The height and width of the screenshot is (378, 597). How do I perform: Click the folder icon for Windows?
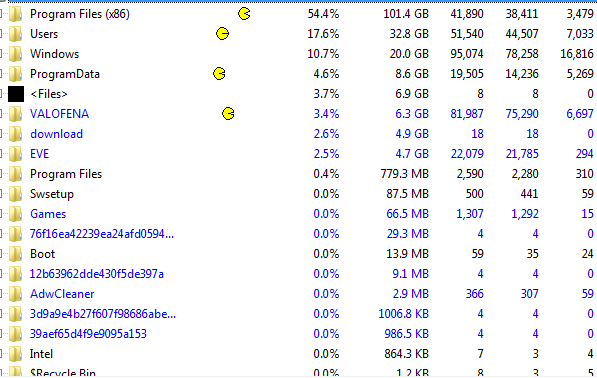click(15, 54)
